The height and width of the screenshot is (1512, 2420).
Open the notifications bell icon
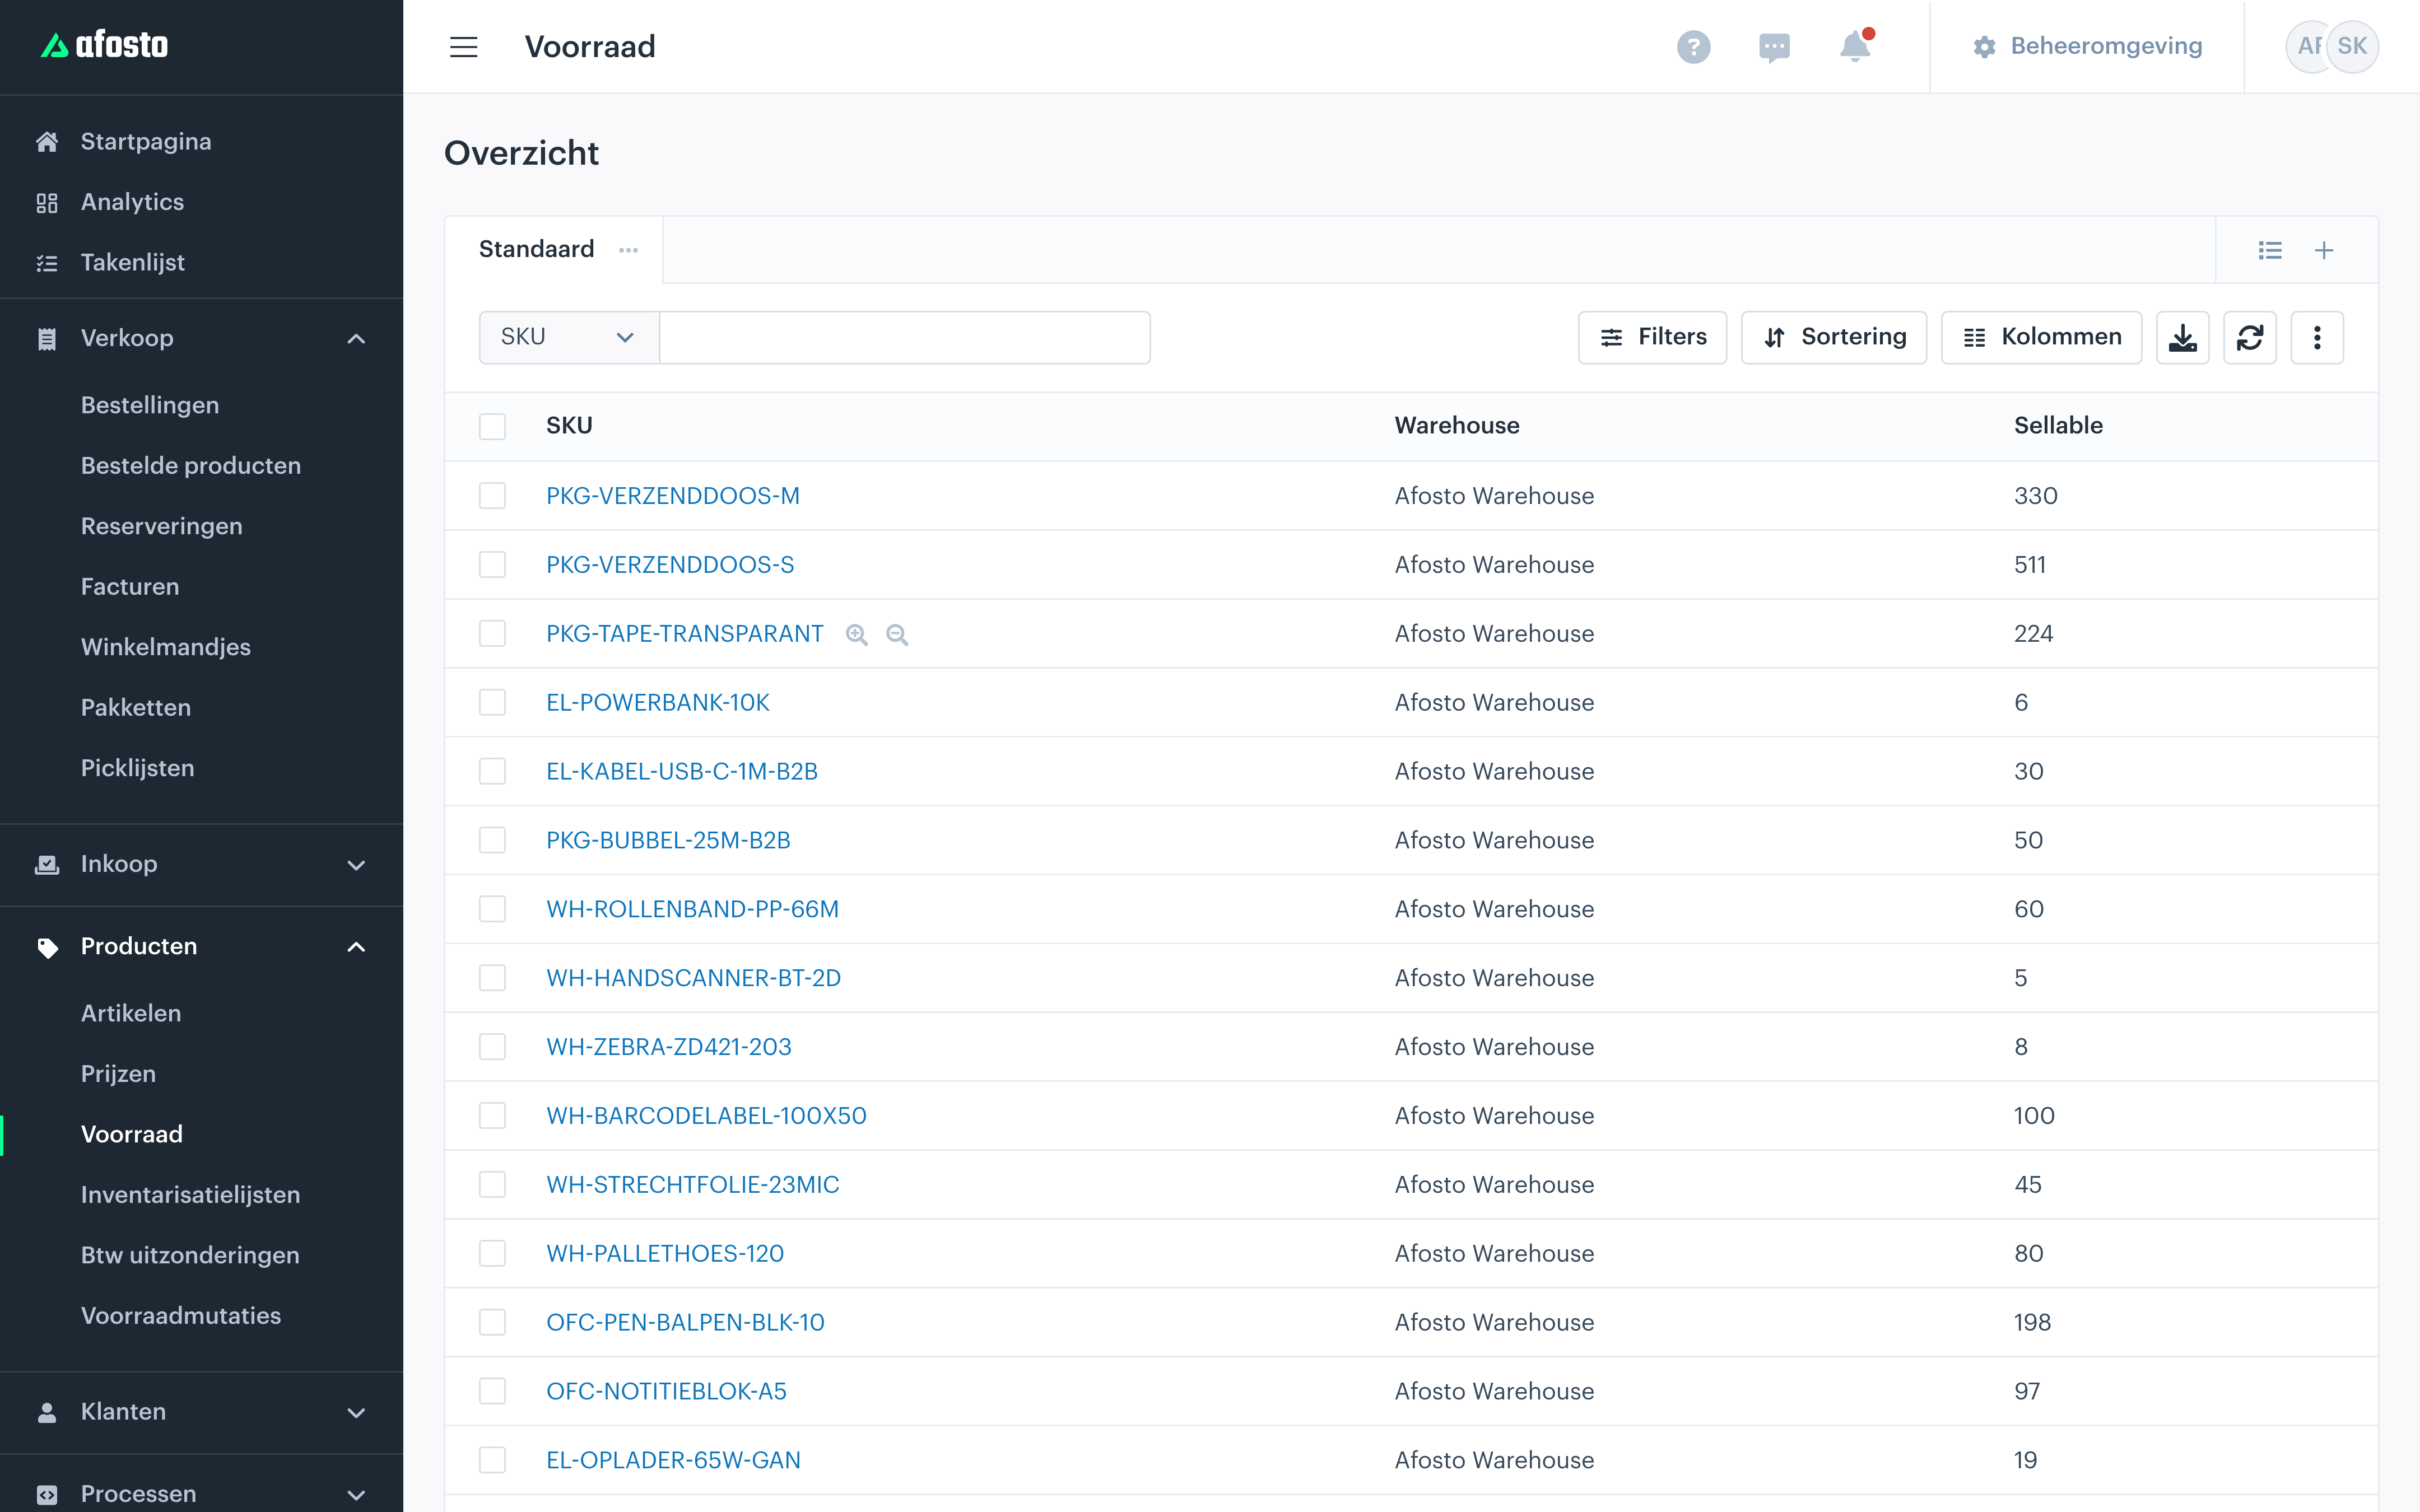(x=1855, y=46)
